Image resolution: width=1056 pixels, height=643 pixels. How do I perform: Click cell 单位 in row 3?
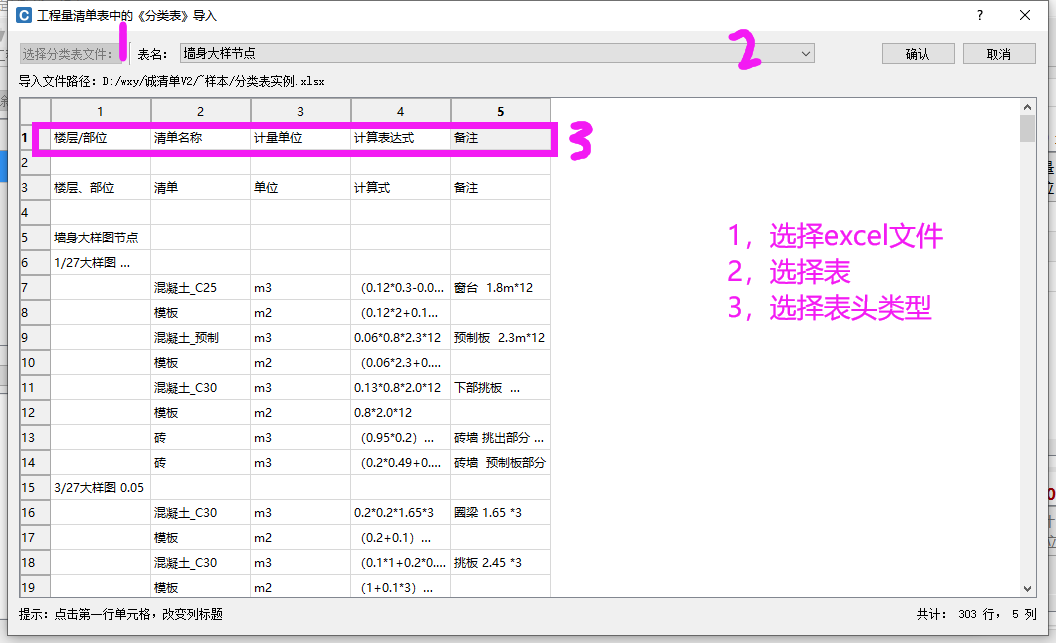[300, 188]
